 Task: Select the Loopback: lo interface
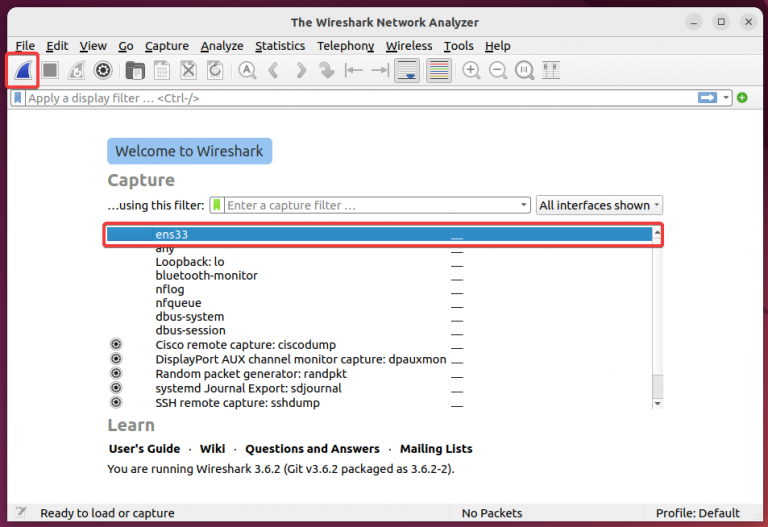coord(190,262)
